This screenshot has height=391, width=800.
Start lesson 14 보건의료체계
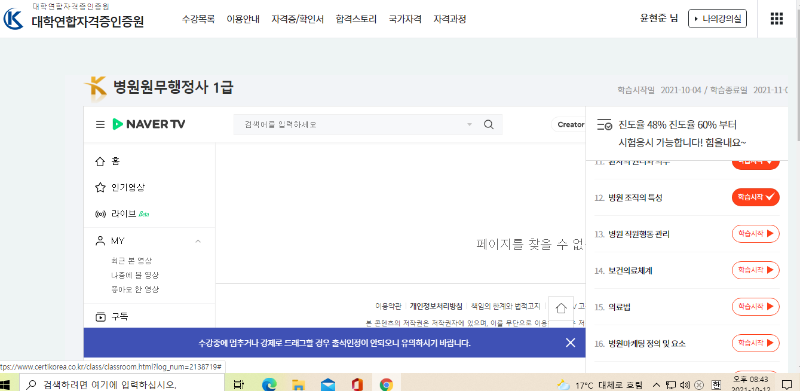(756, 270)
